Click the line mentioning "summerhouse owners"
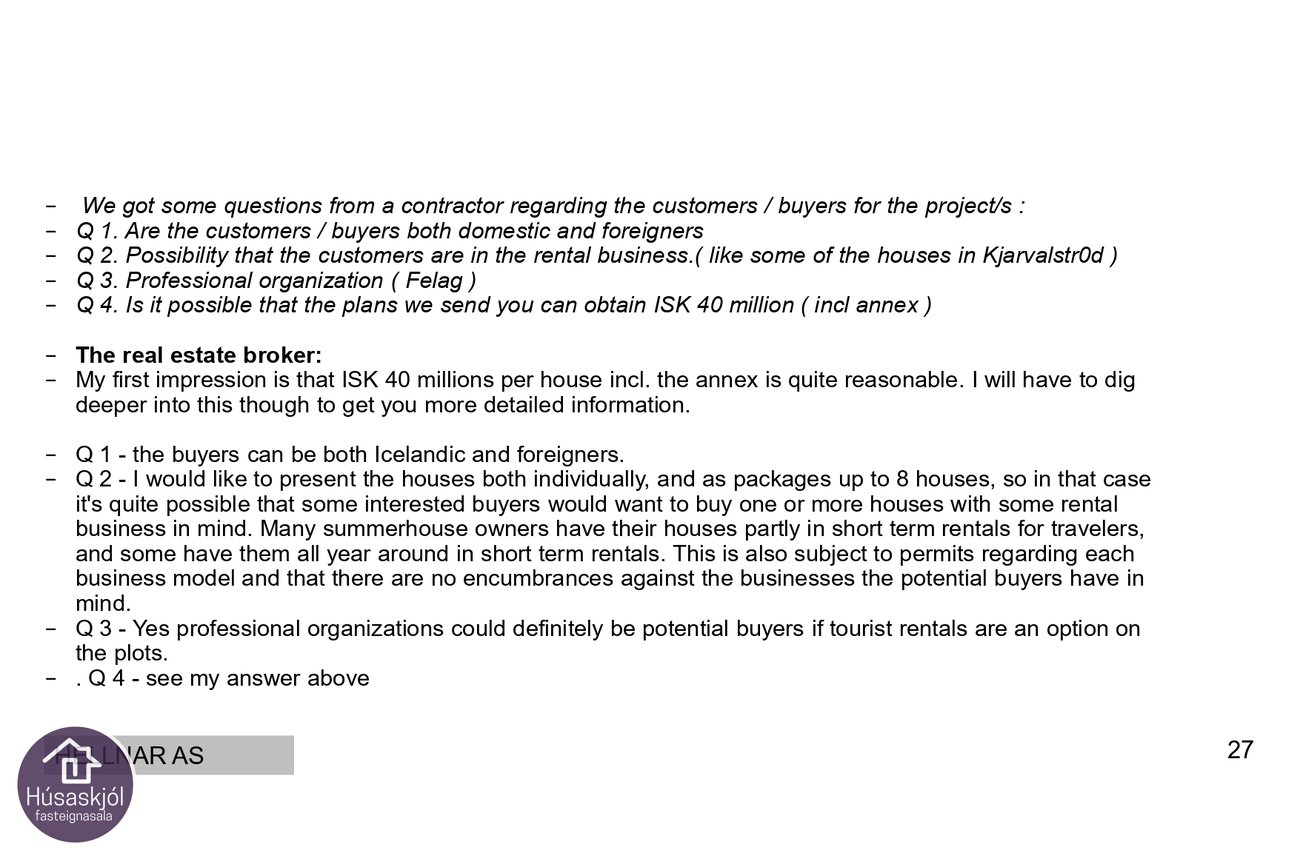 coord(610,529)
